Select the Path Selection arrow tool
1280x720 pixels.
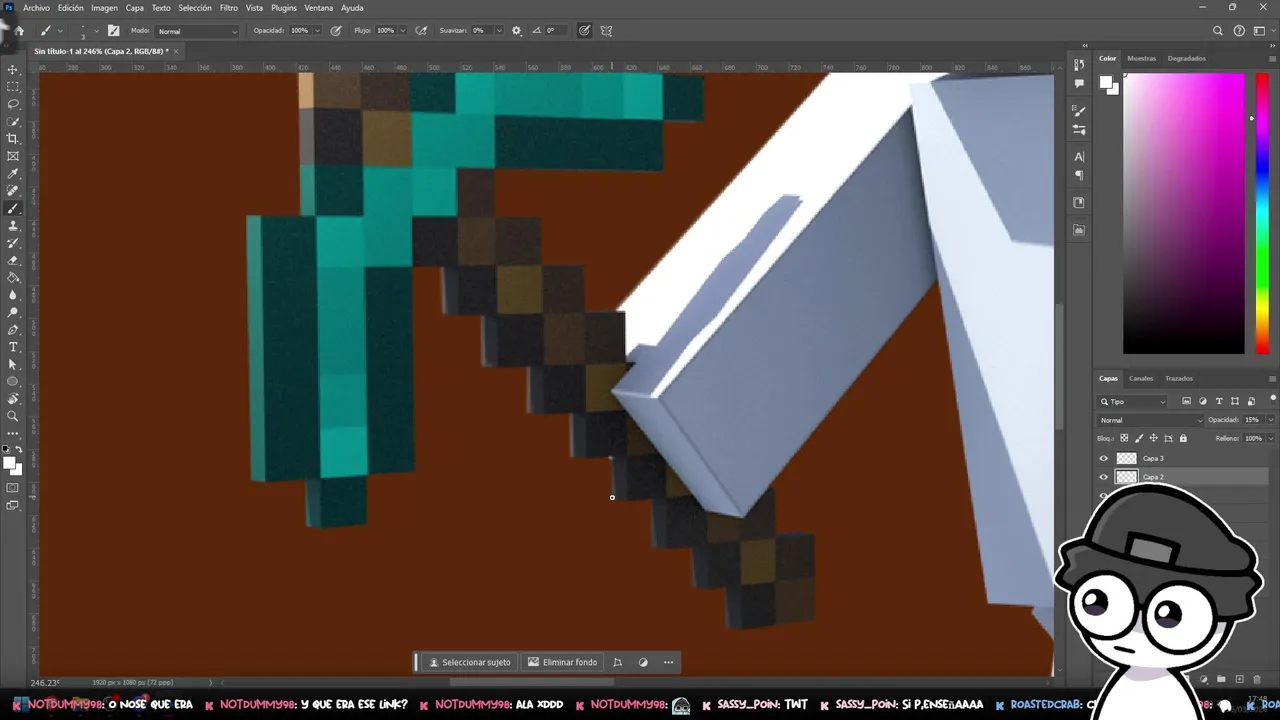point(13,364)
